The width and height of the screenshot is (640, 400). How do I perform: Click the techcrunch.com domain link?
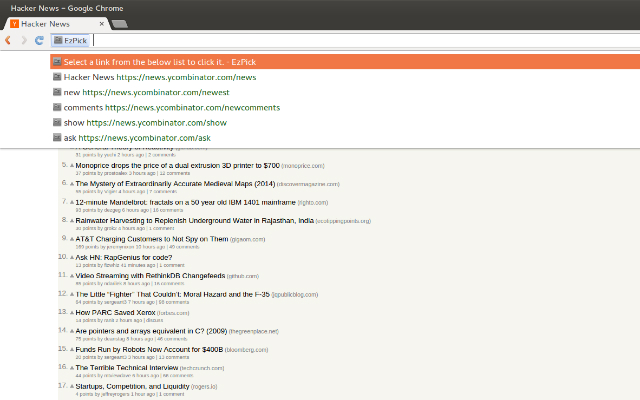click(x=202, y=368)
